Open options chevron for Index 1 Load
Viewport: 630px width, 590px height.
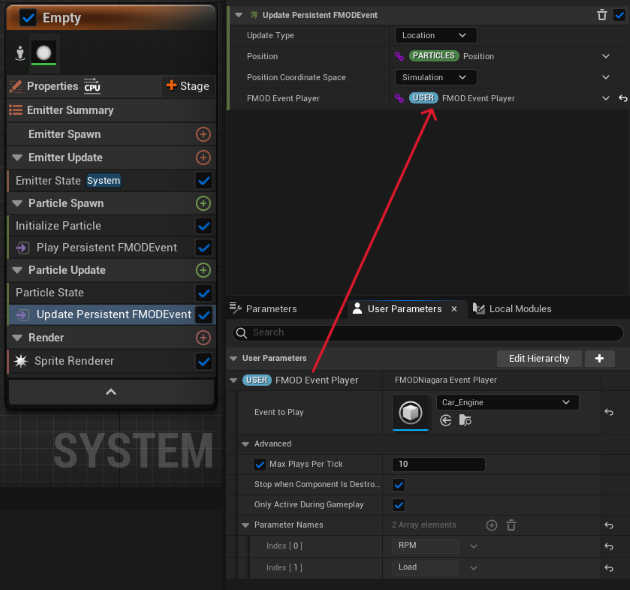[474, 568]
